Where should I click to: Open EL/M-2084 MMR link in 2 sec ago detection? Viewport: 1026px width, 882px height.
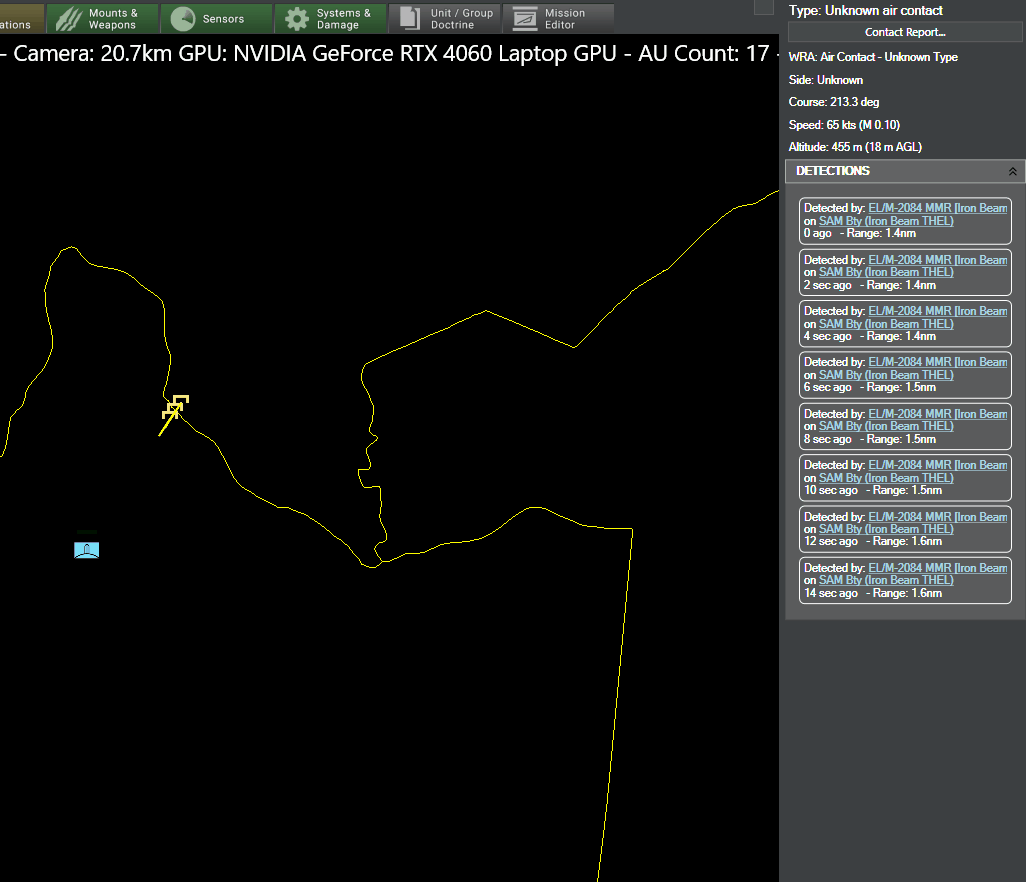937,260
